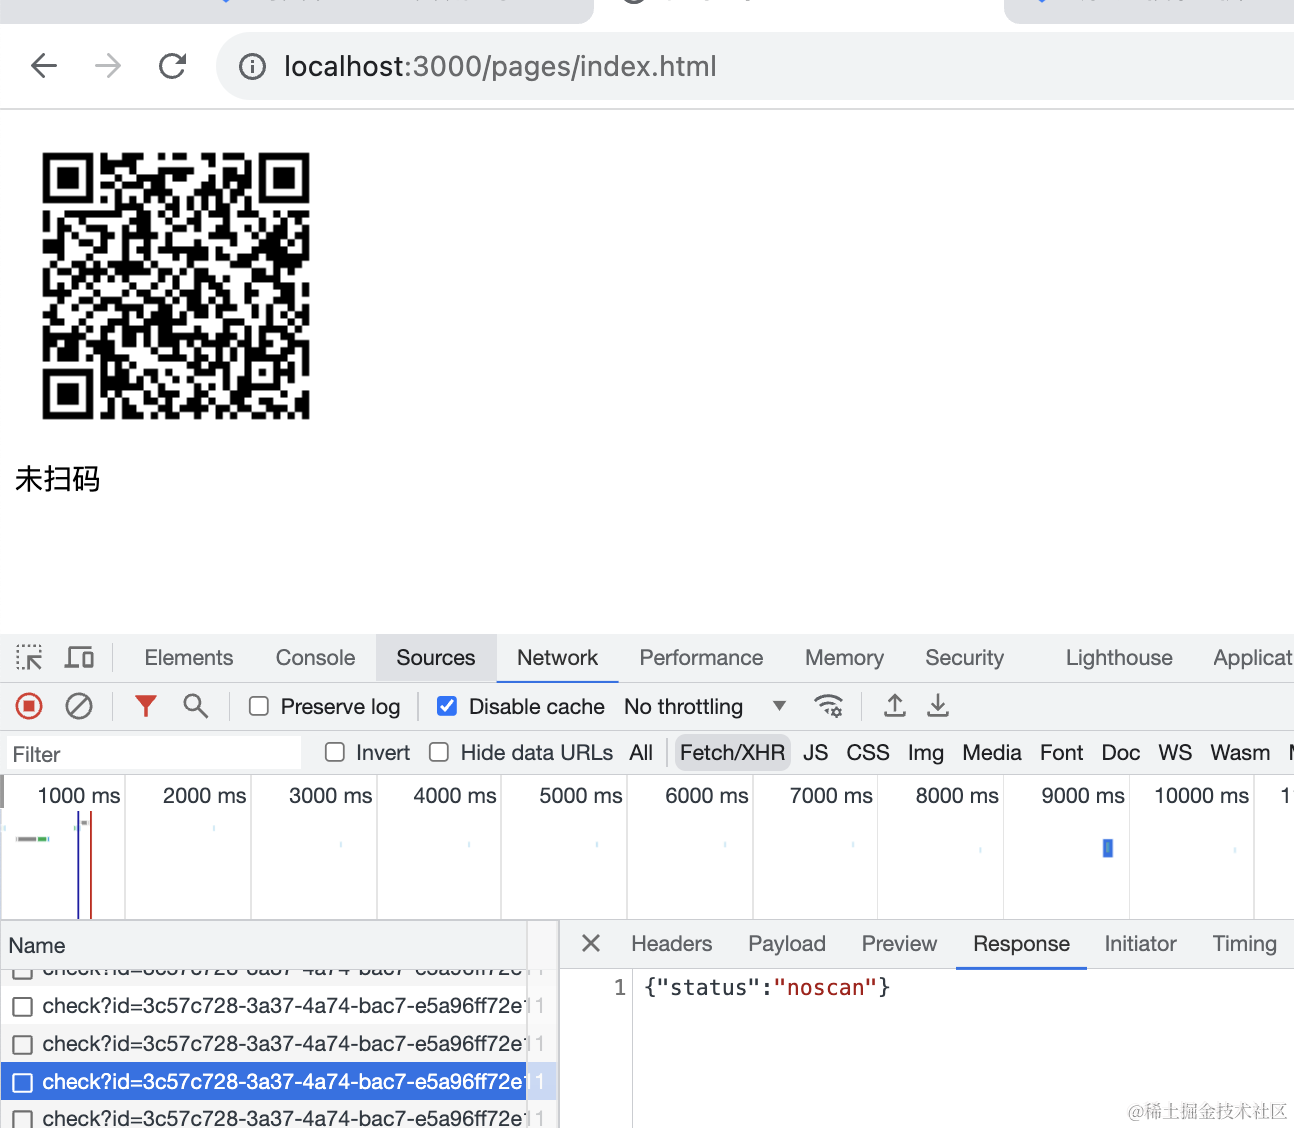
Task: Toggle the network filter funnel icon
Action: (x=146, y=707)
